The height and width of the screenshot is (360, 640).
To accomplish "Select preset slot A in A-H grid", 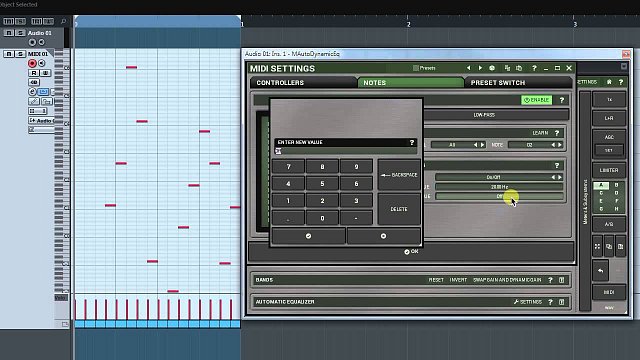I will (x=601, y=185).
